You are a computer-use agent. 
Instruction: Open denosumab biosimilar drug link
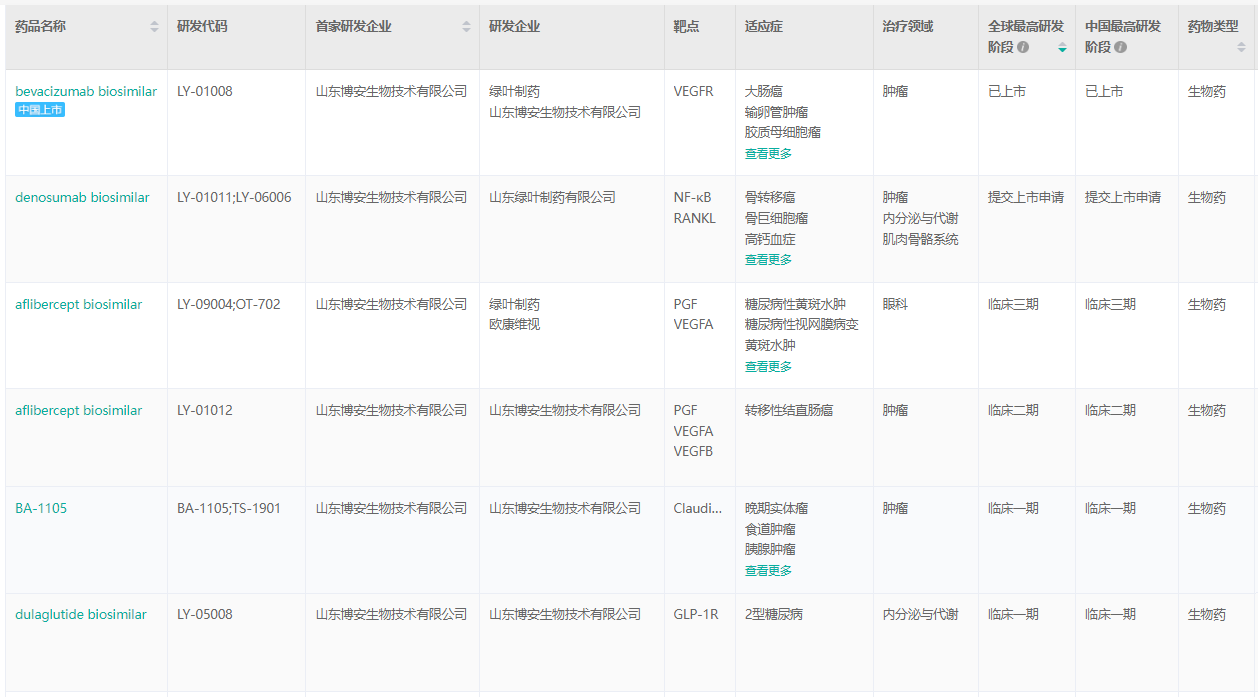pos(82,197)
